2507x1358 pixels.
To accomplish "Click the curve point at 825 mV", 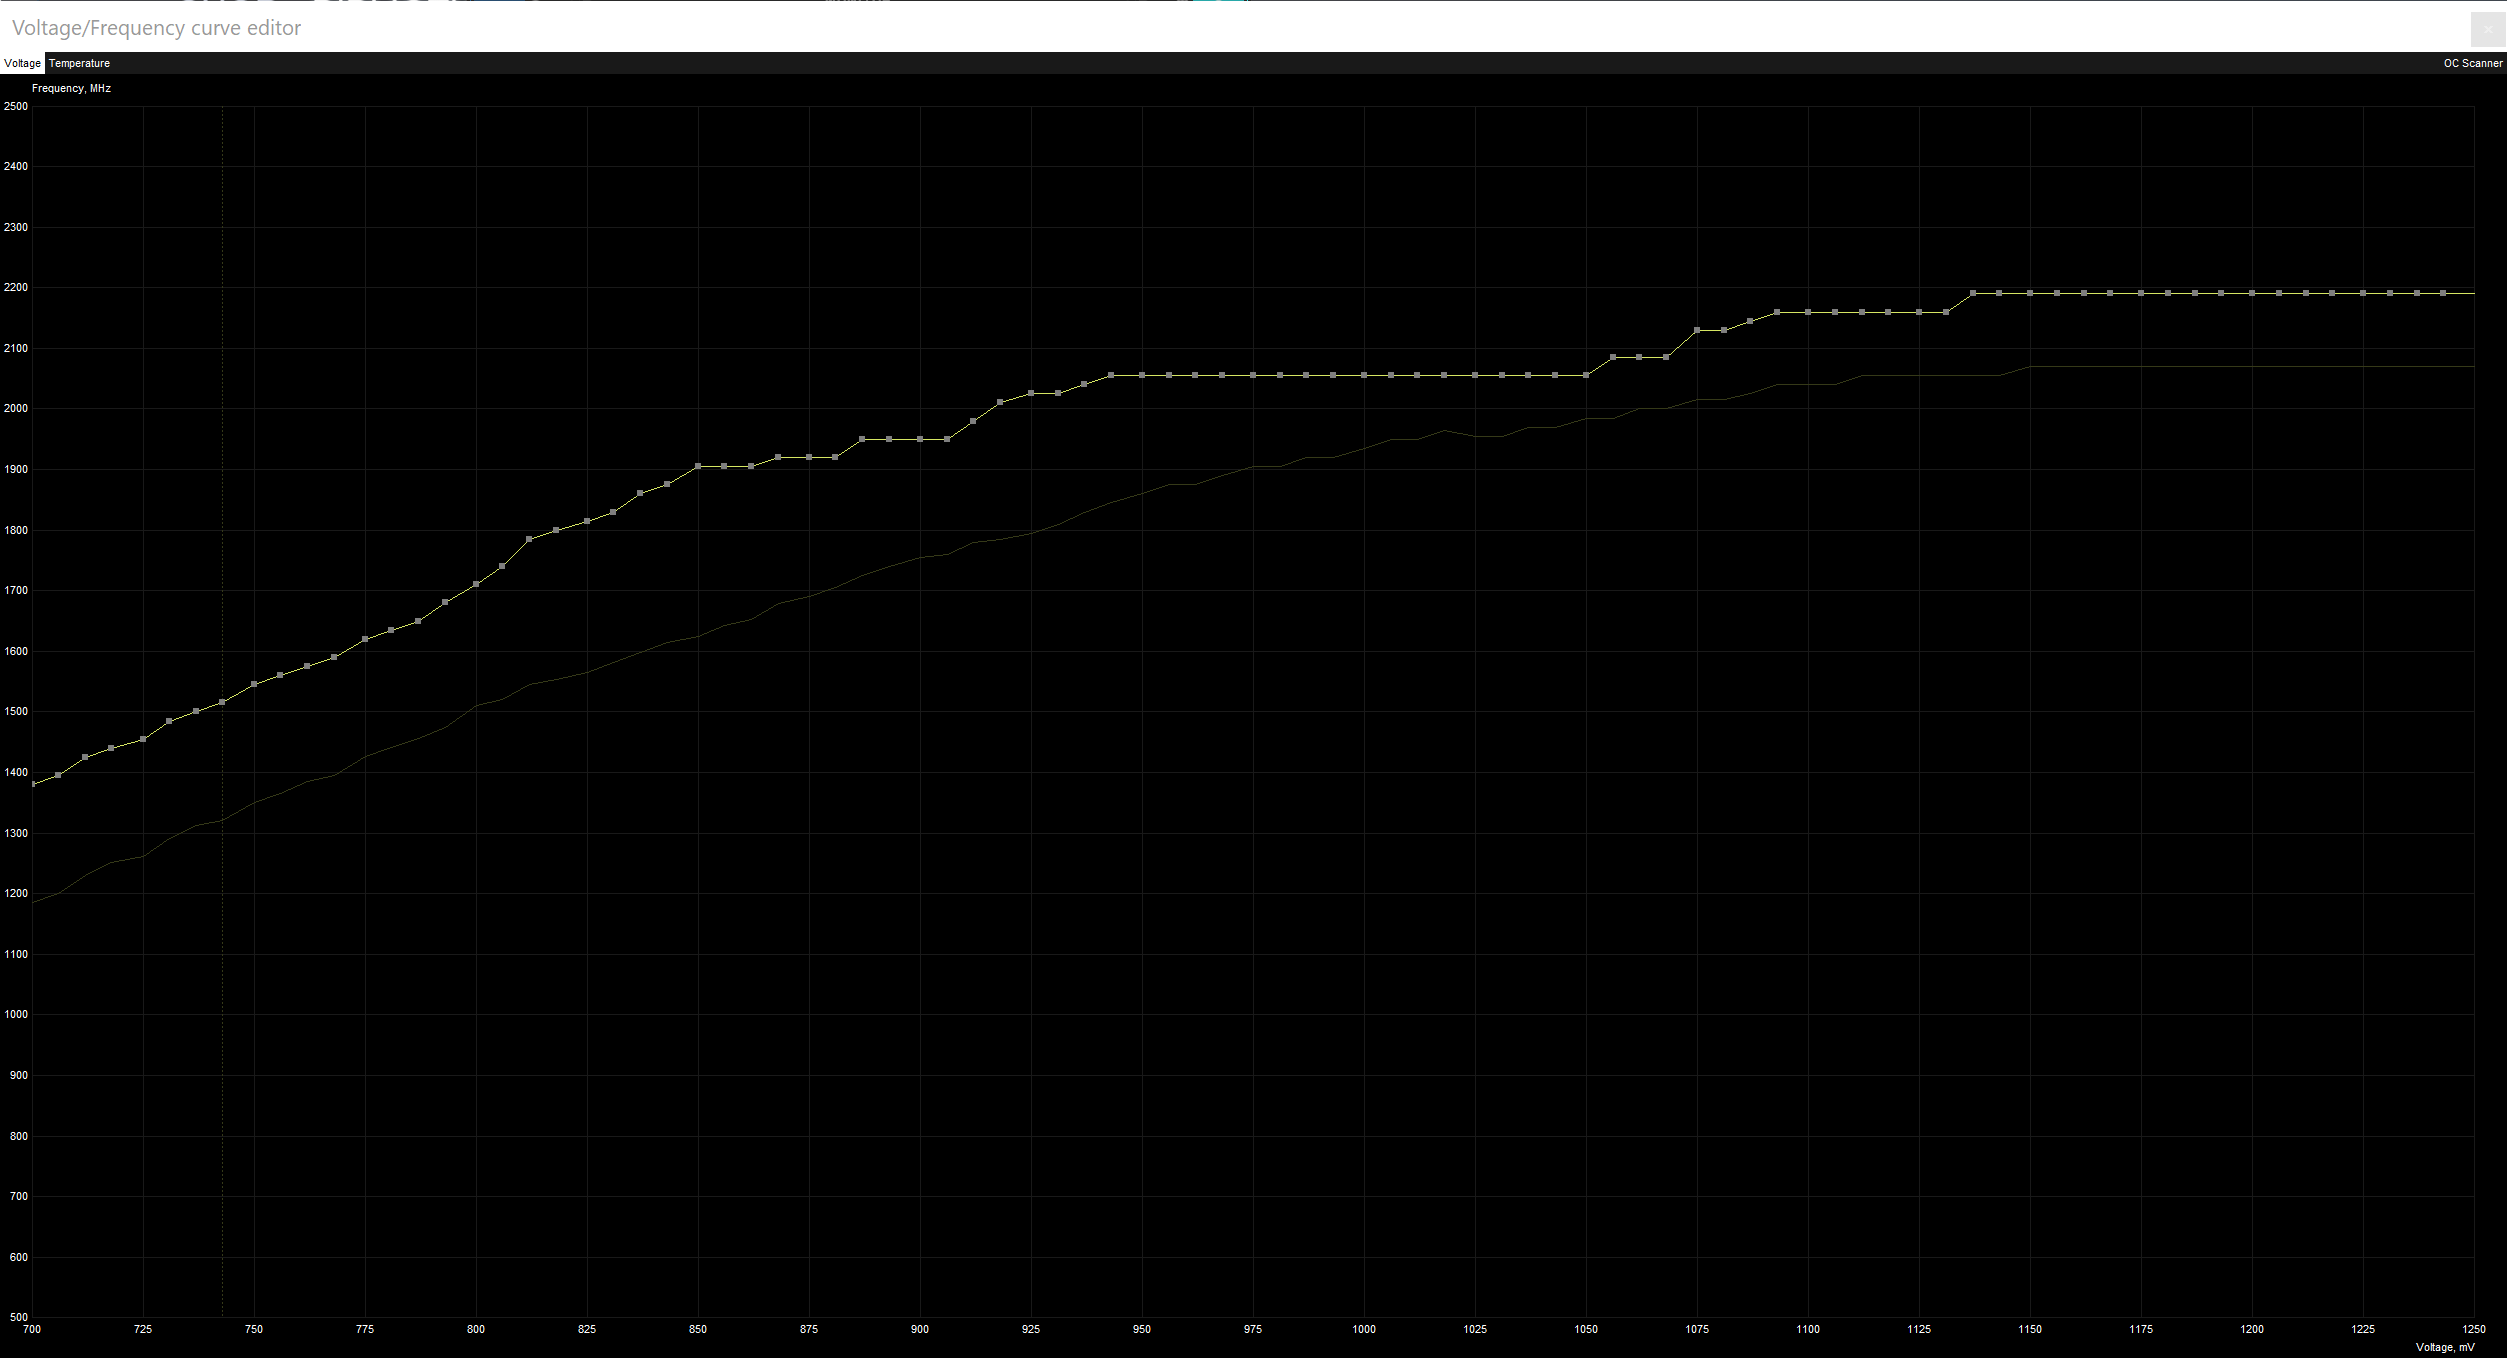I will (x=587, y=521).
